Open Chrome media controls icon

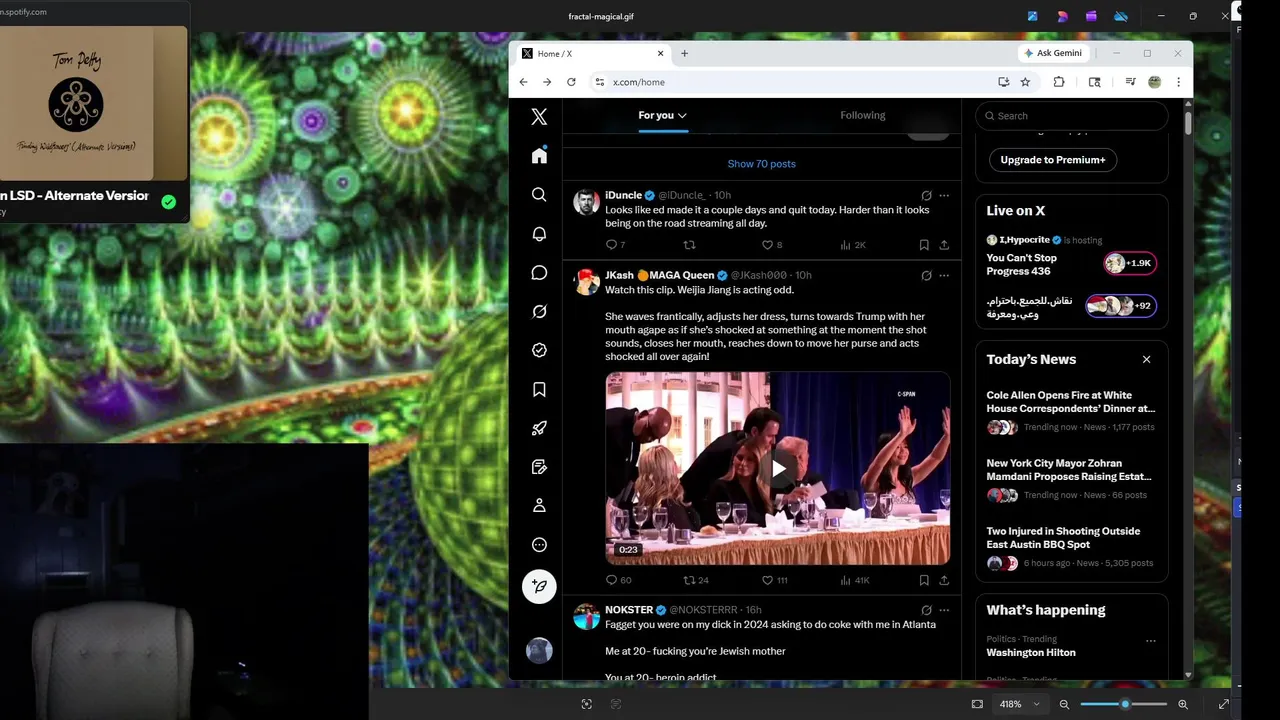pos(1130,82)
